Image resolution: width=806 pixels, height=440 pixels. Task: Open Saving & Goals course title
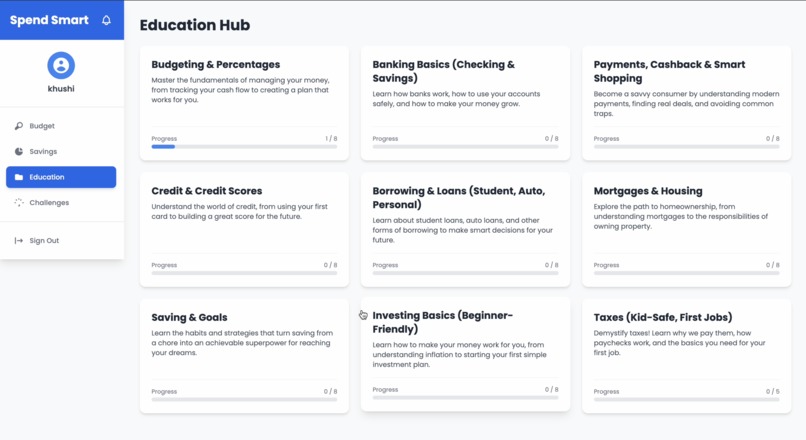189,317
